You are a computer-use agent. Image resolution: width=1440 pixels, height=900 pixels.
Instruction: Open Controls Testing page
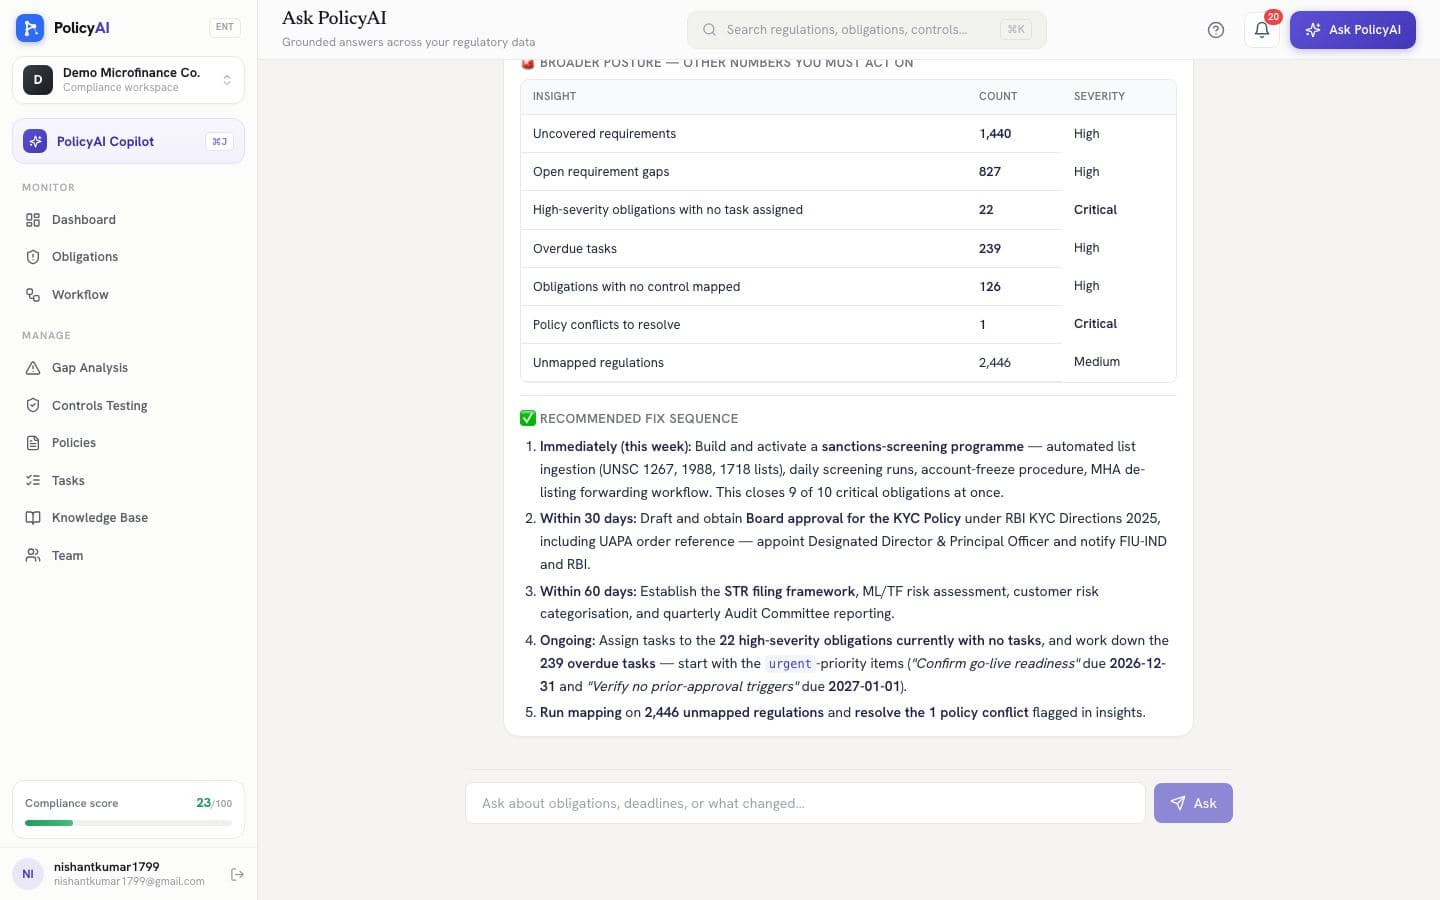coord(128,405)
